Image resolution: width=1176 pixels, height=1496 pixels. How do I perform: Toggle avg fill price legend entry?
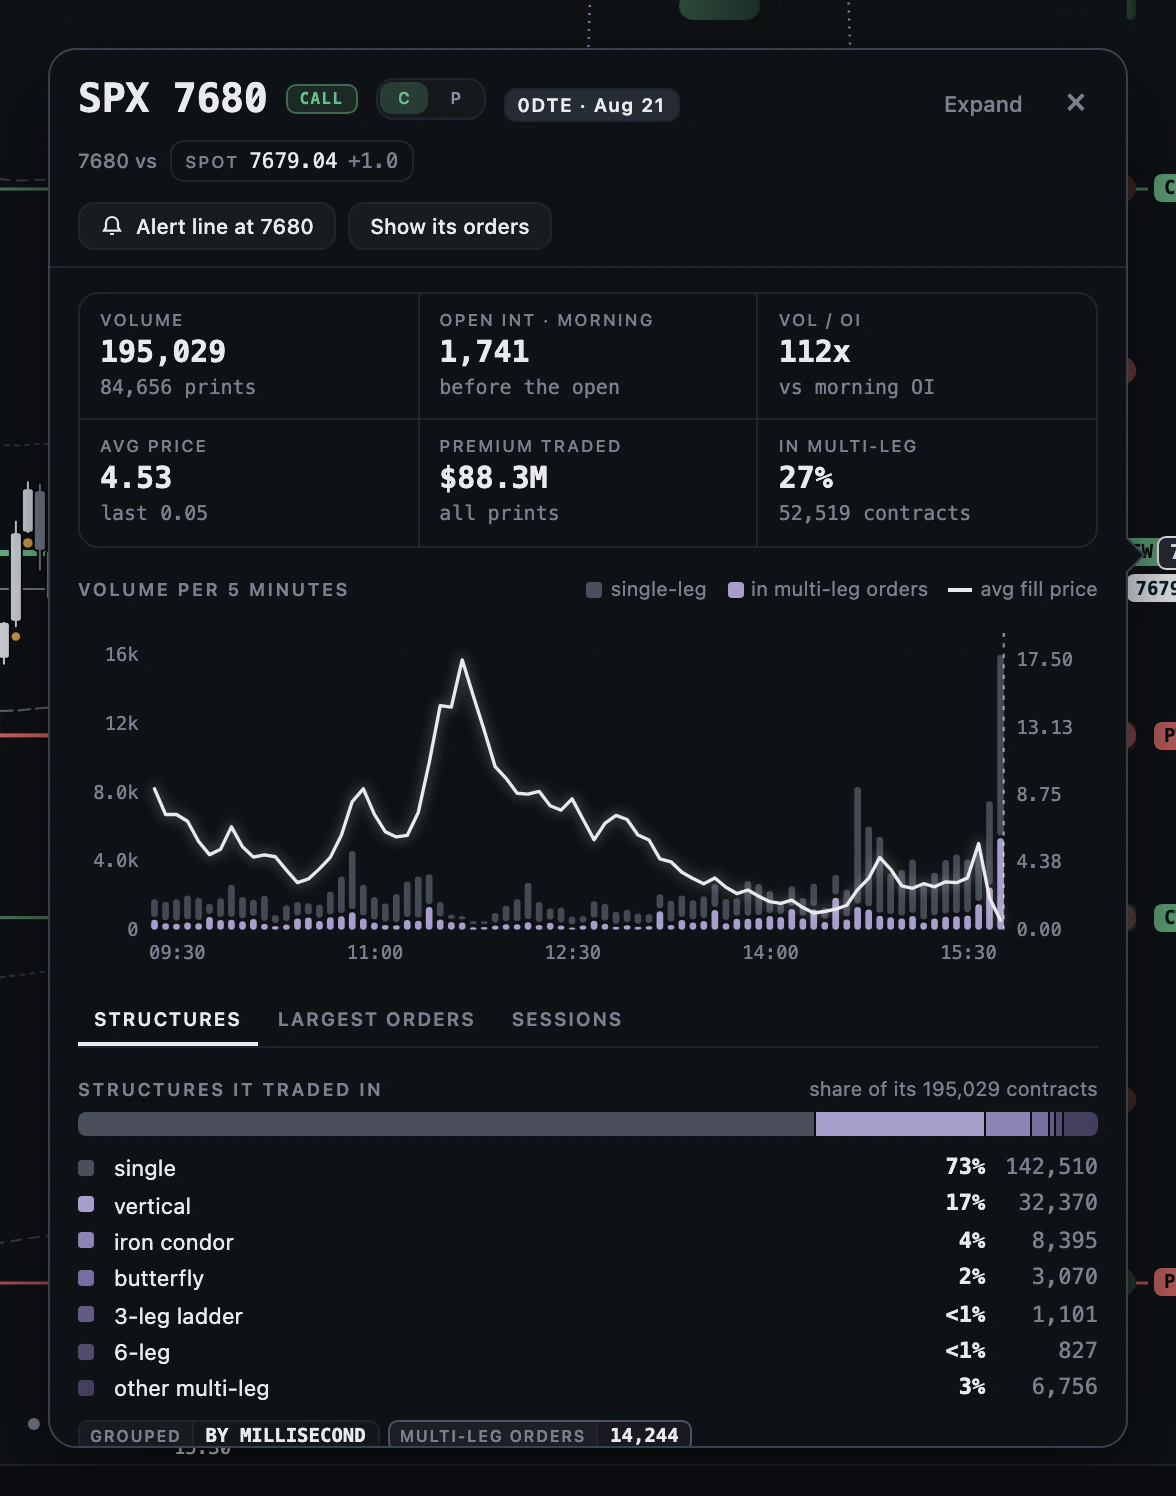pos(1022,590)
